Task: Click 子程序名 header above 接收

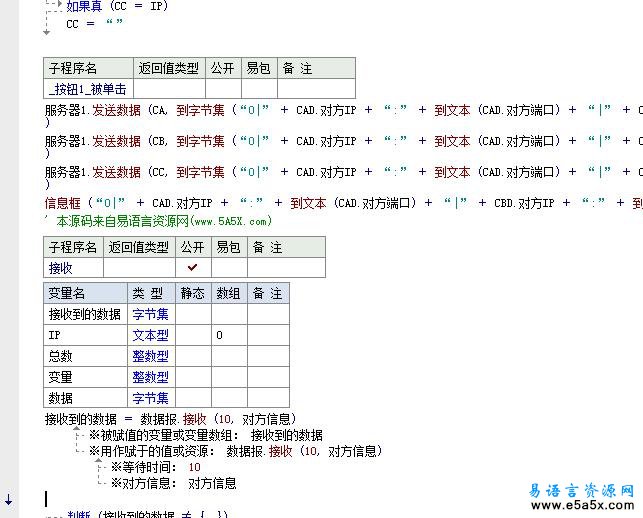Action: [x=73, y=247]
